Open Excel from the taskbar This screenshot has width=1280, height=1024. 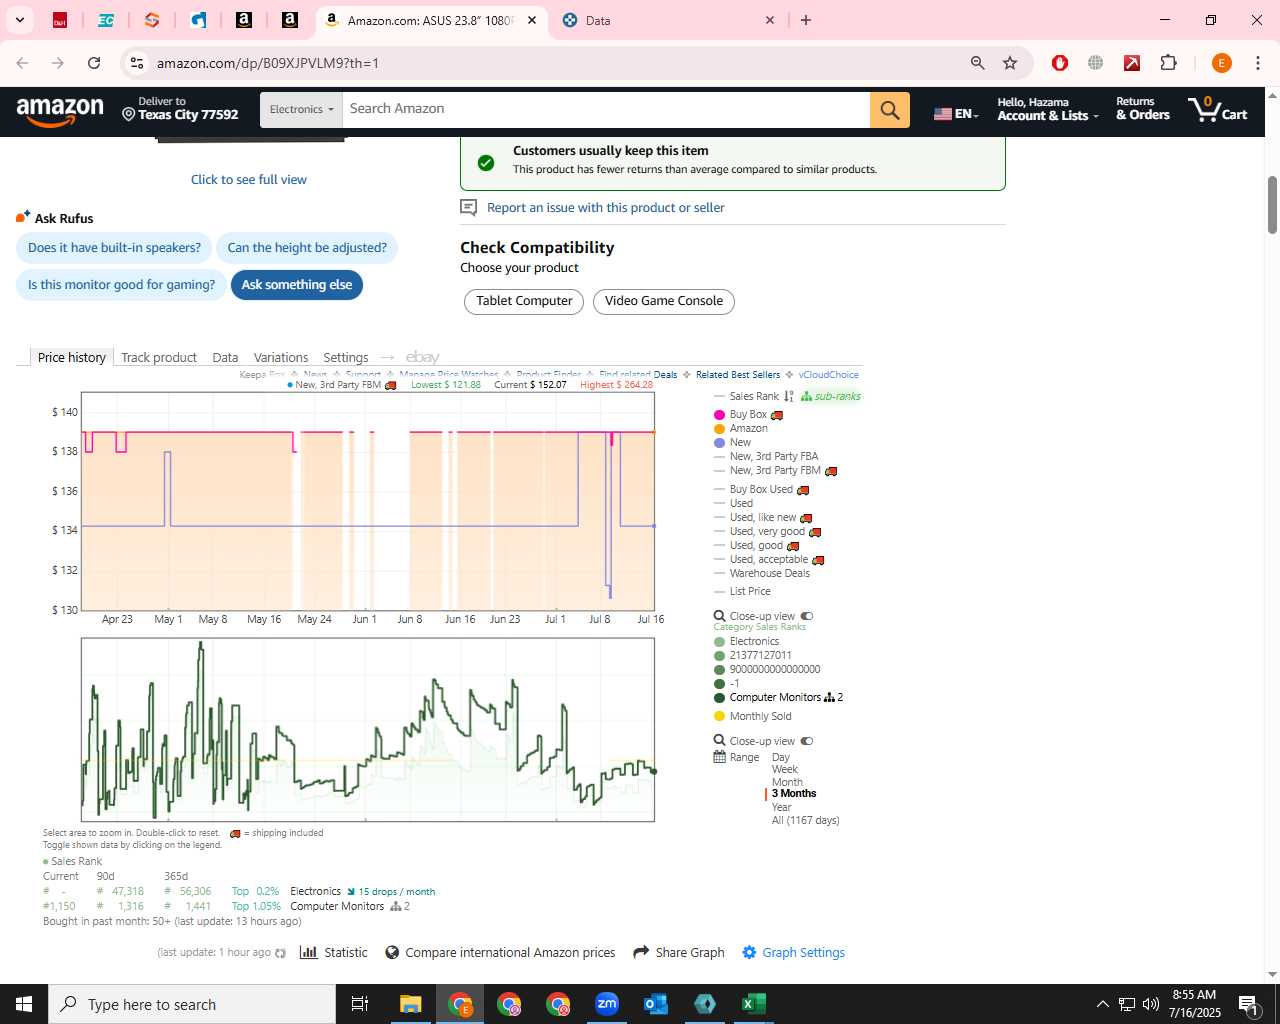click(754, 1004)
